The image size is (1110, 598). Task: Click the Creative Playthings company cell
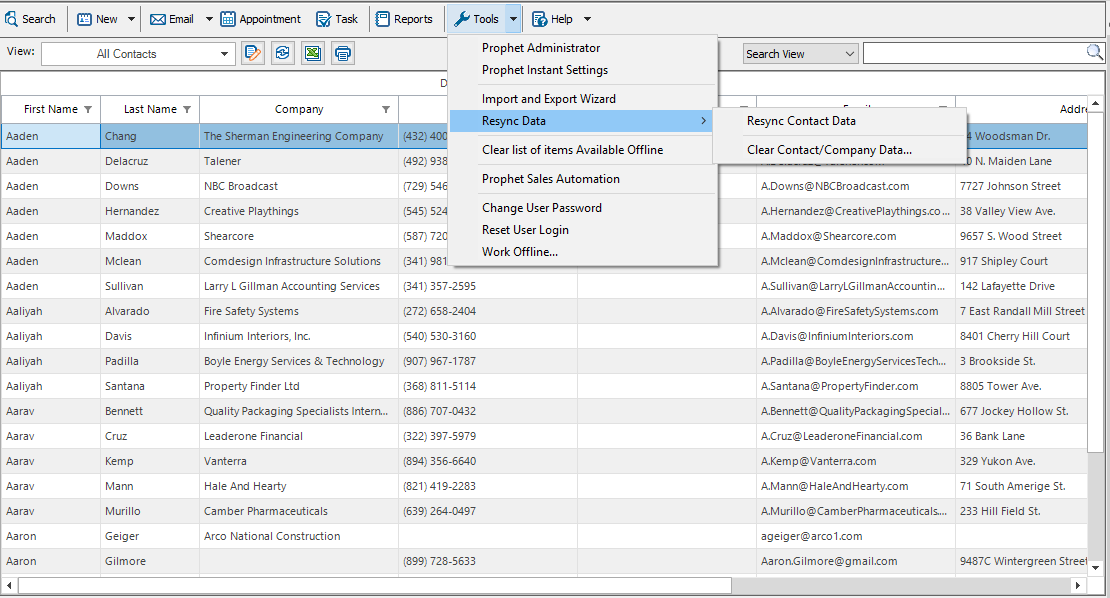(x=299, y=211)
